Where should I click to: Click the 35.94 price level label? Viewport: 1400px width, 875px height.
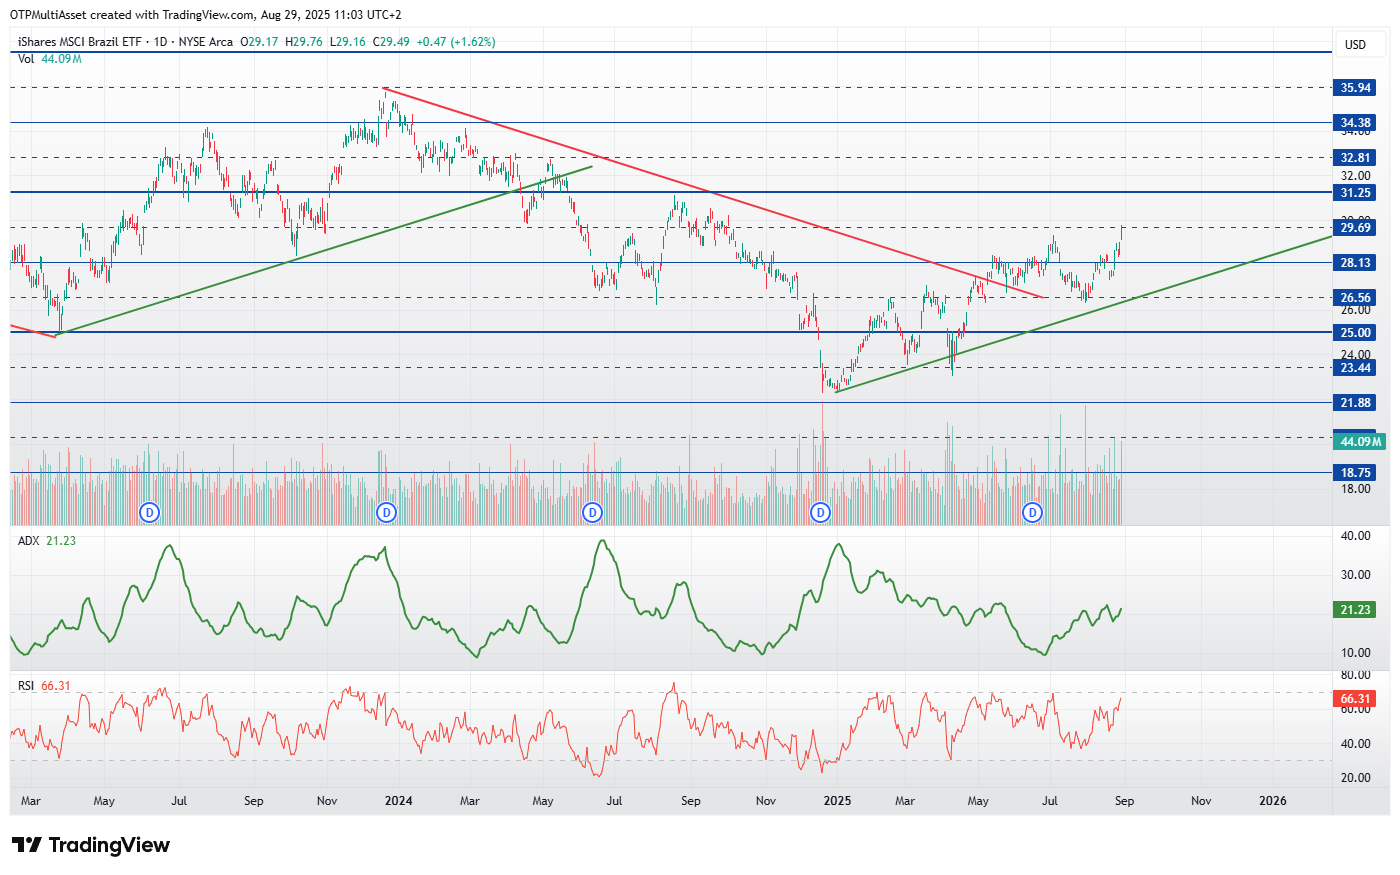click(x=1355, y=88)
